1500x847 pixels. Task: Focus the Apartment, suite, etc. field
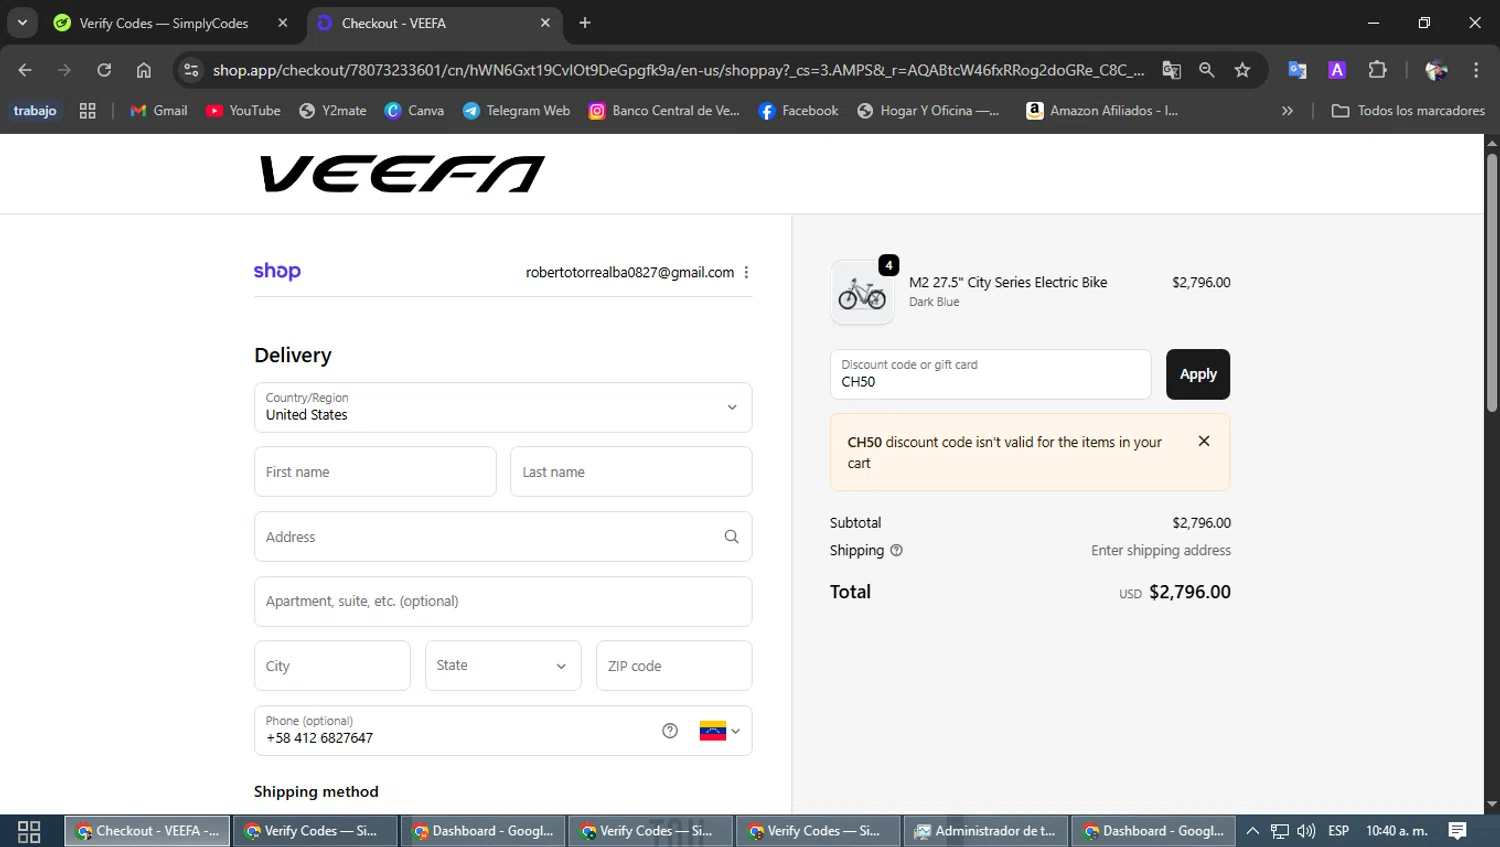[503, 601]
